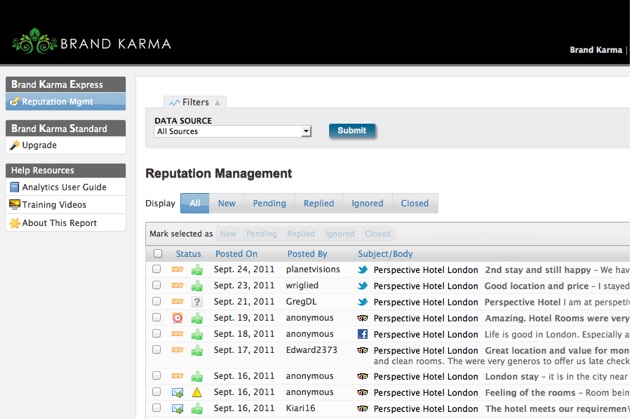Sort by Posted On column

coord(236,254)
